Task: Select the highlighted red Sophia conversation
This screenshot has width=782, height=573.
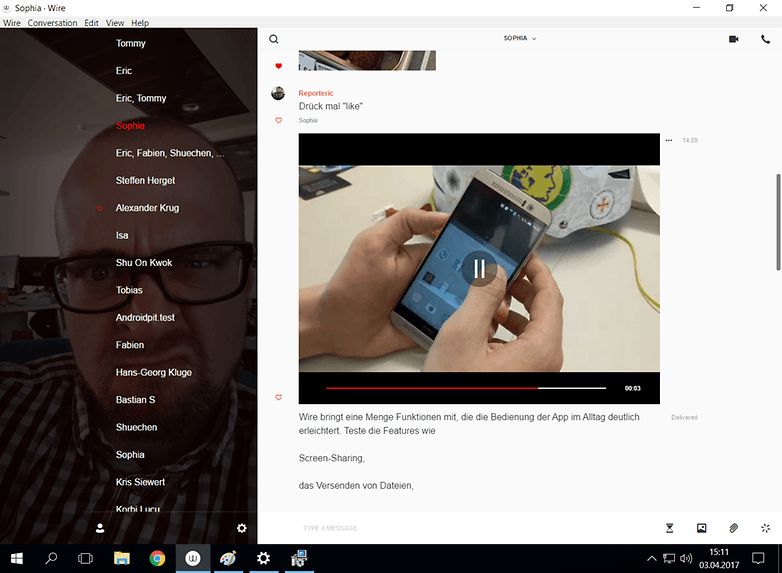Action: (x=130, y=126)
